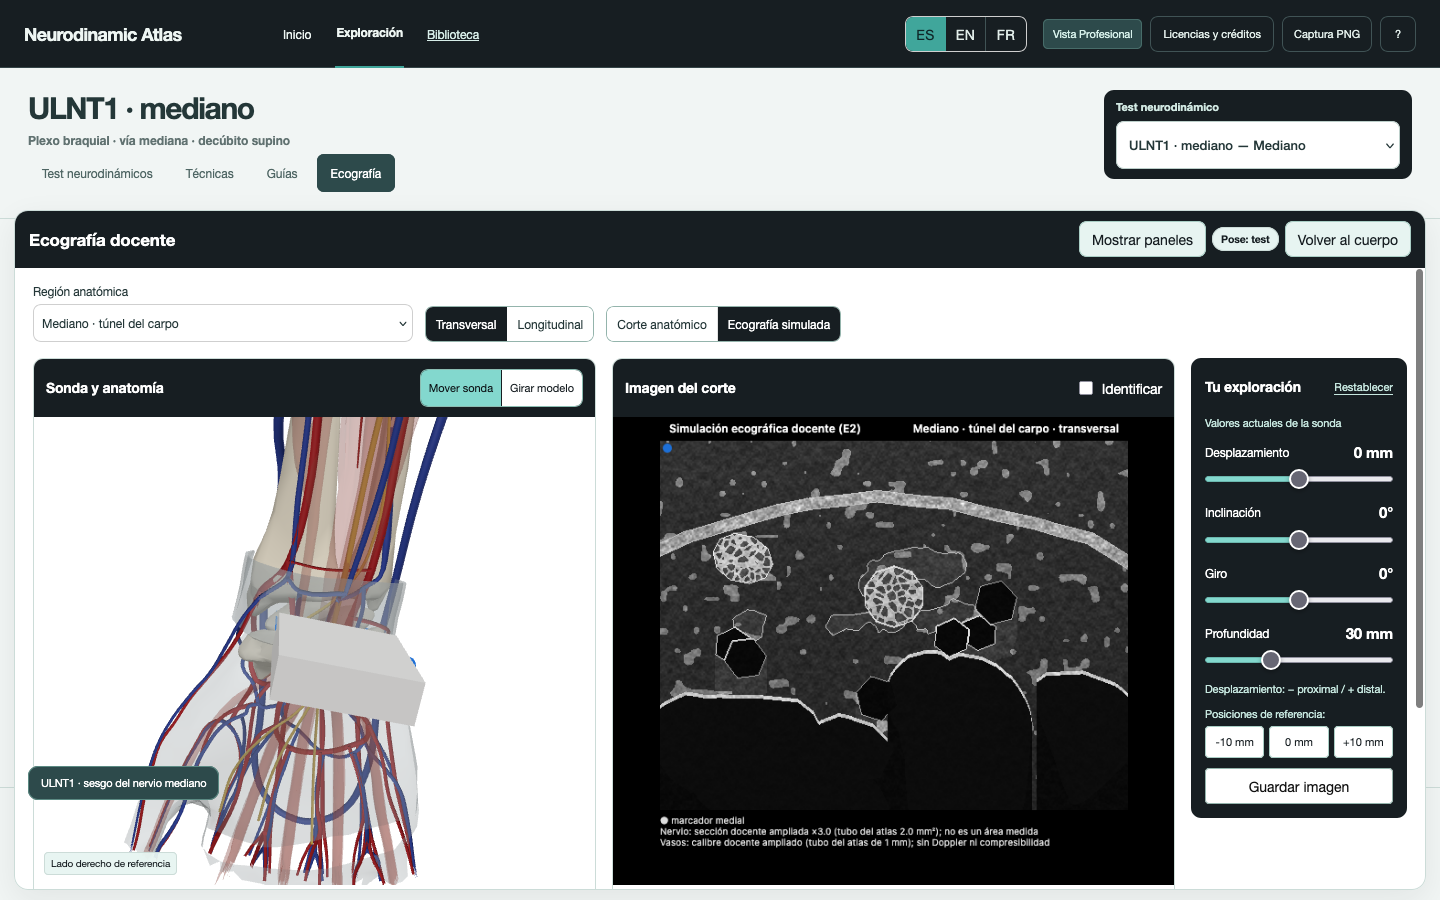Select the Guías tab
Viewport: 1440px width, 900px height.
point(282,173)
